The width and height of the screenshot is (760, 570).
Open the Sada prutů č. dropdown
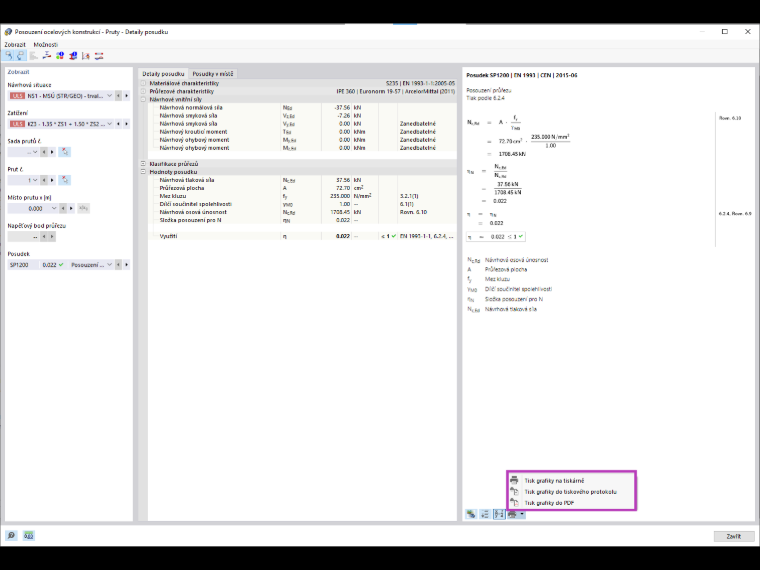point(35,152)
